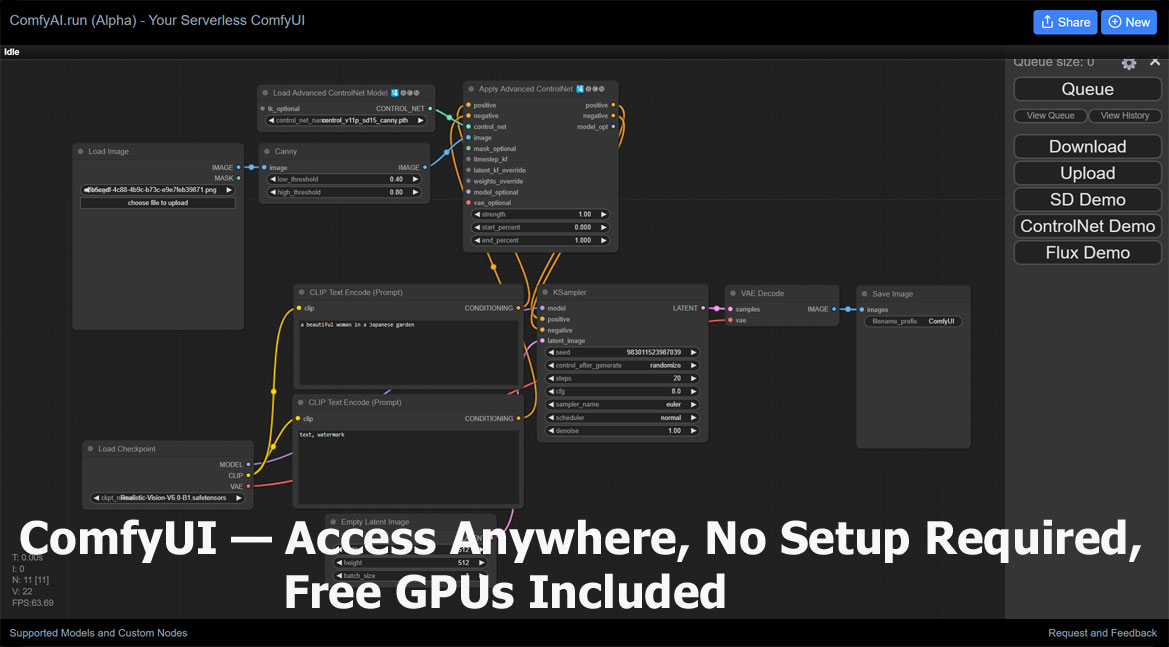The height and width of the screenshot is (647, 1169).
Task: Open the control_after_generate selector
Action: coord(621,366)
